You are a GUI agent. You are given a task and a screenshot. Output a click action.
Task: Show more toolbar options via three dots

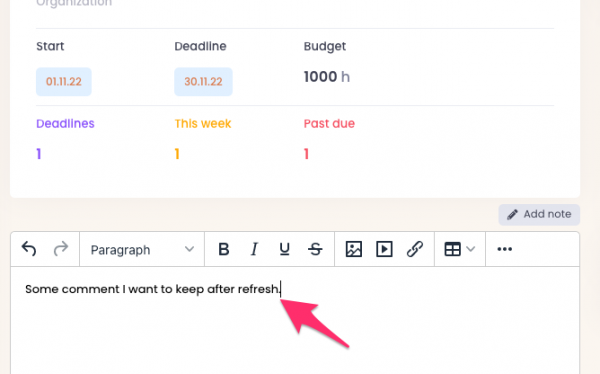point(504,249)
